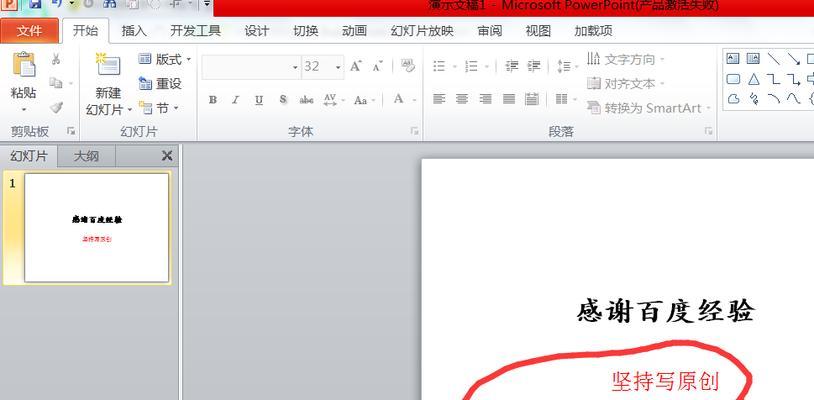
Task: Open the Line Spacing dropdown
Action: pyautogui.click(x=567, y=66)
